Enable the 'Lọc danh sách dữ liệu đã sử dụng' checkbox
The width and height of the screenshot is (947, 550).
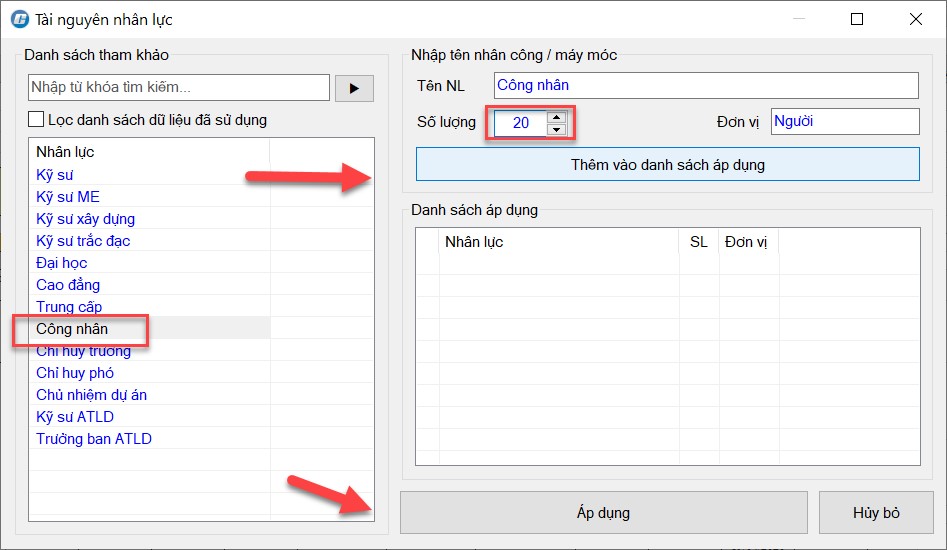[x=37, y=120]
